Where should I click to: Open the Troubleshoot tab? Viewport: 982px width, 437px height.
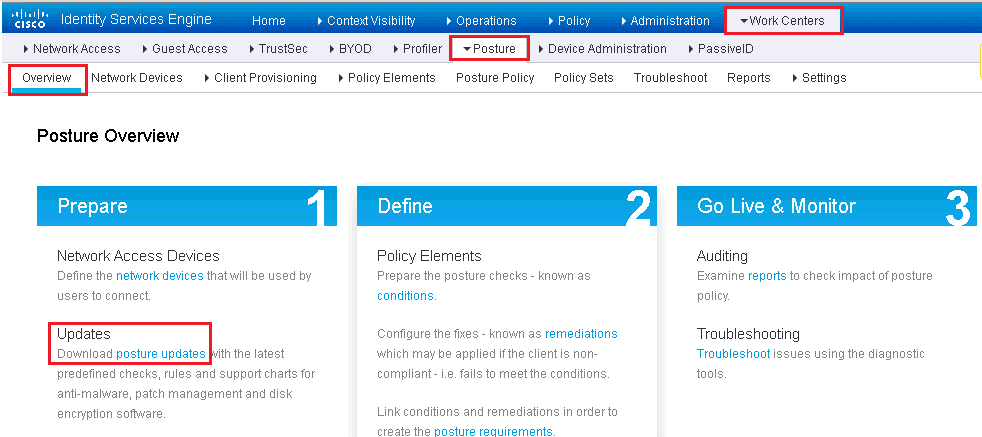point(670,78)
